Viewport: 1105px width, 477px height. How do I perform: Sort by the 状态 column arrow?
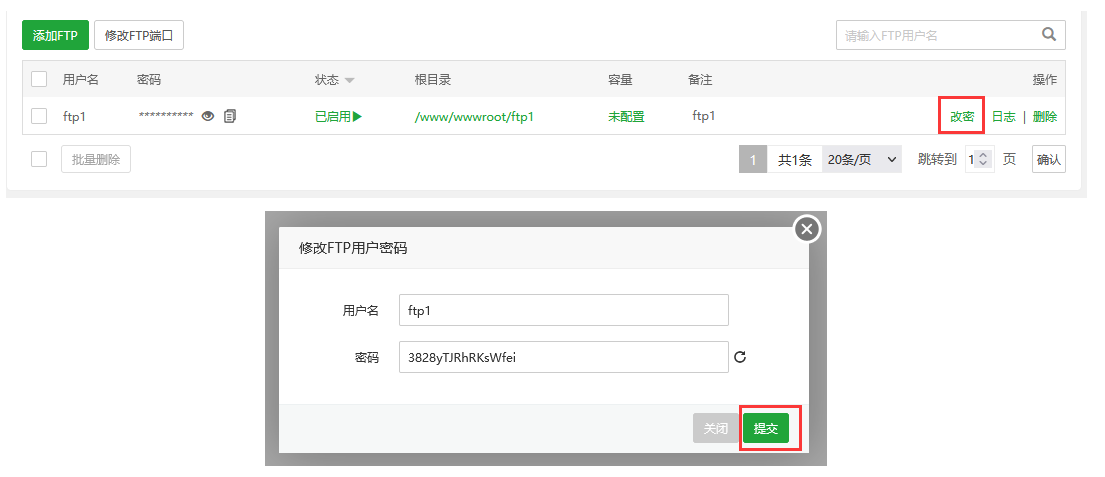(x=350, y=80)
